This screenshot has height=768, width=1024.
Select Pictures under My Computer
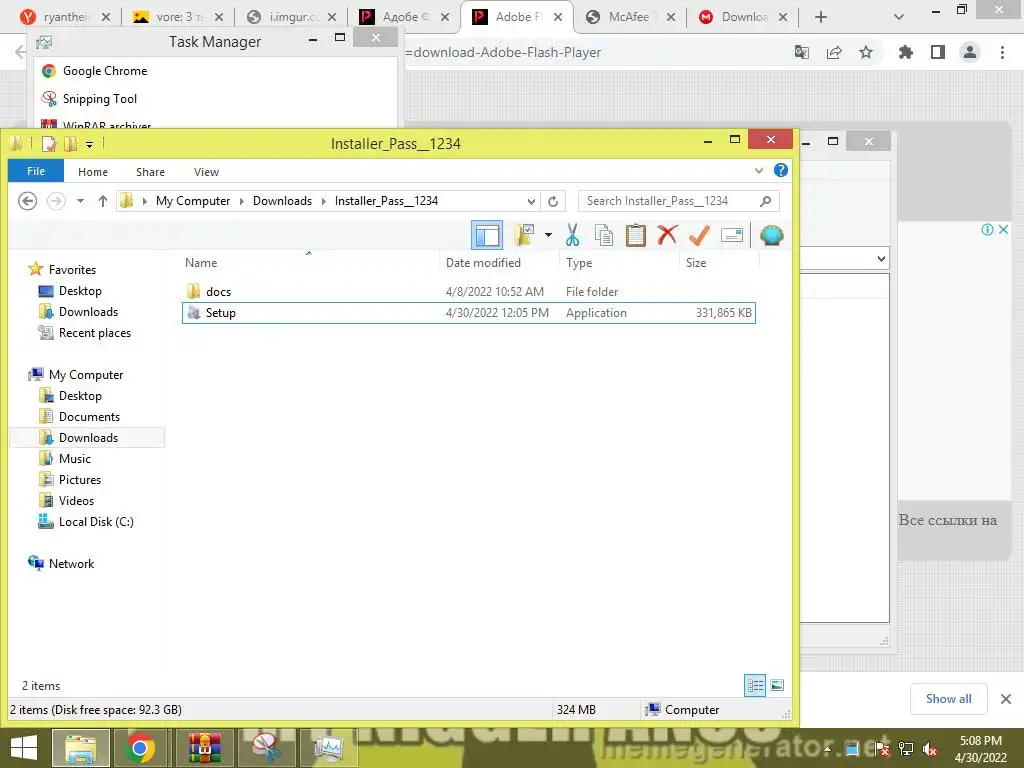80,479
